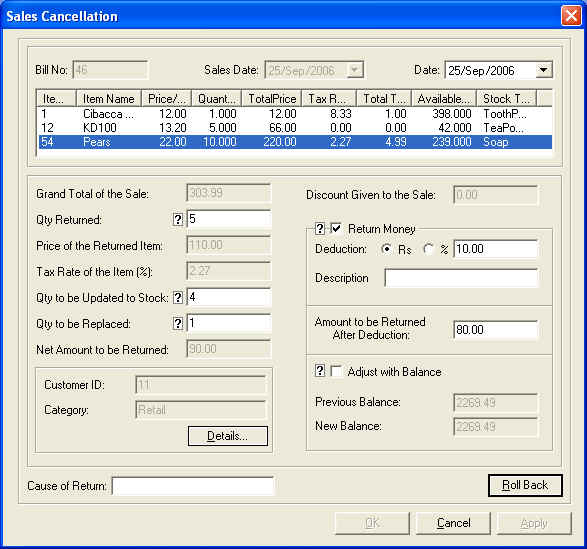Open customer Details button
The height and width of the screenshot is (549, 587).
(x=228, y=436)
